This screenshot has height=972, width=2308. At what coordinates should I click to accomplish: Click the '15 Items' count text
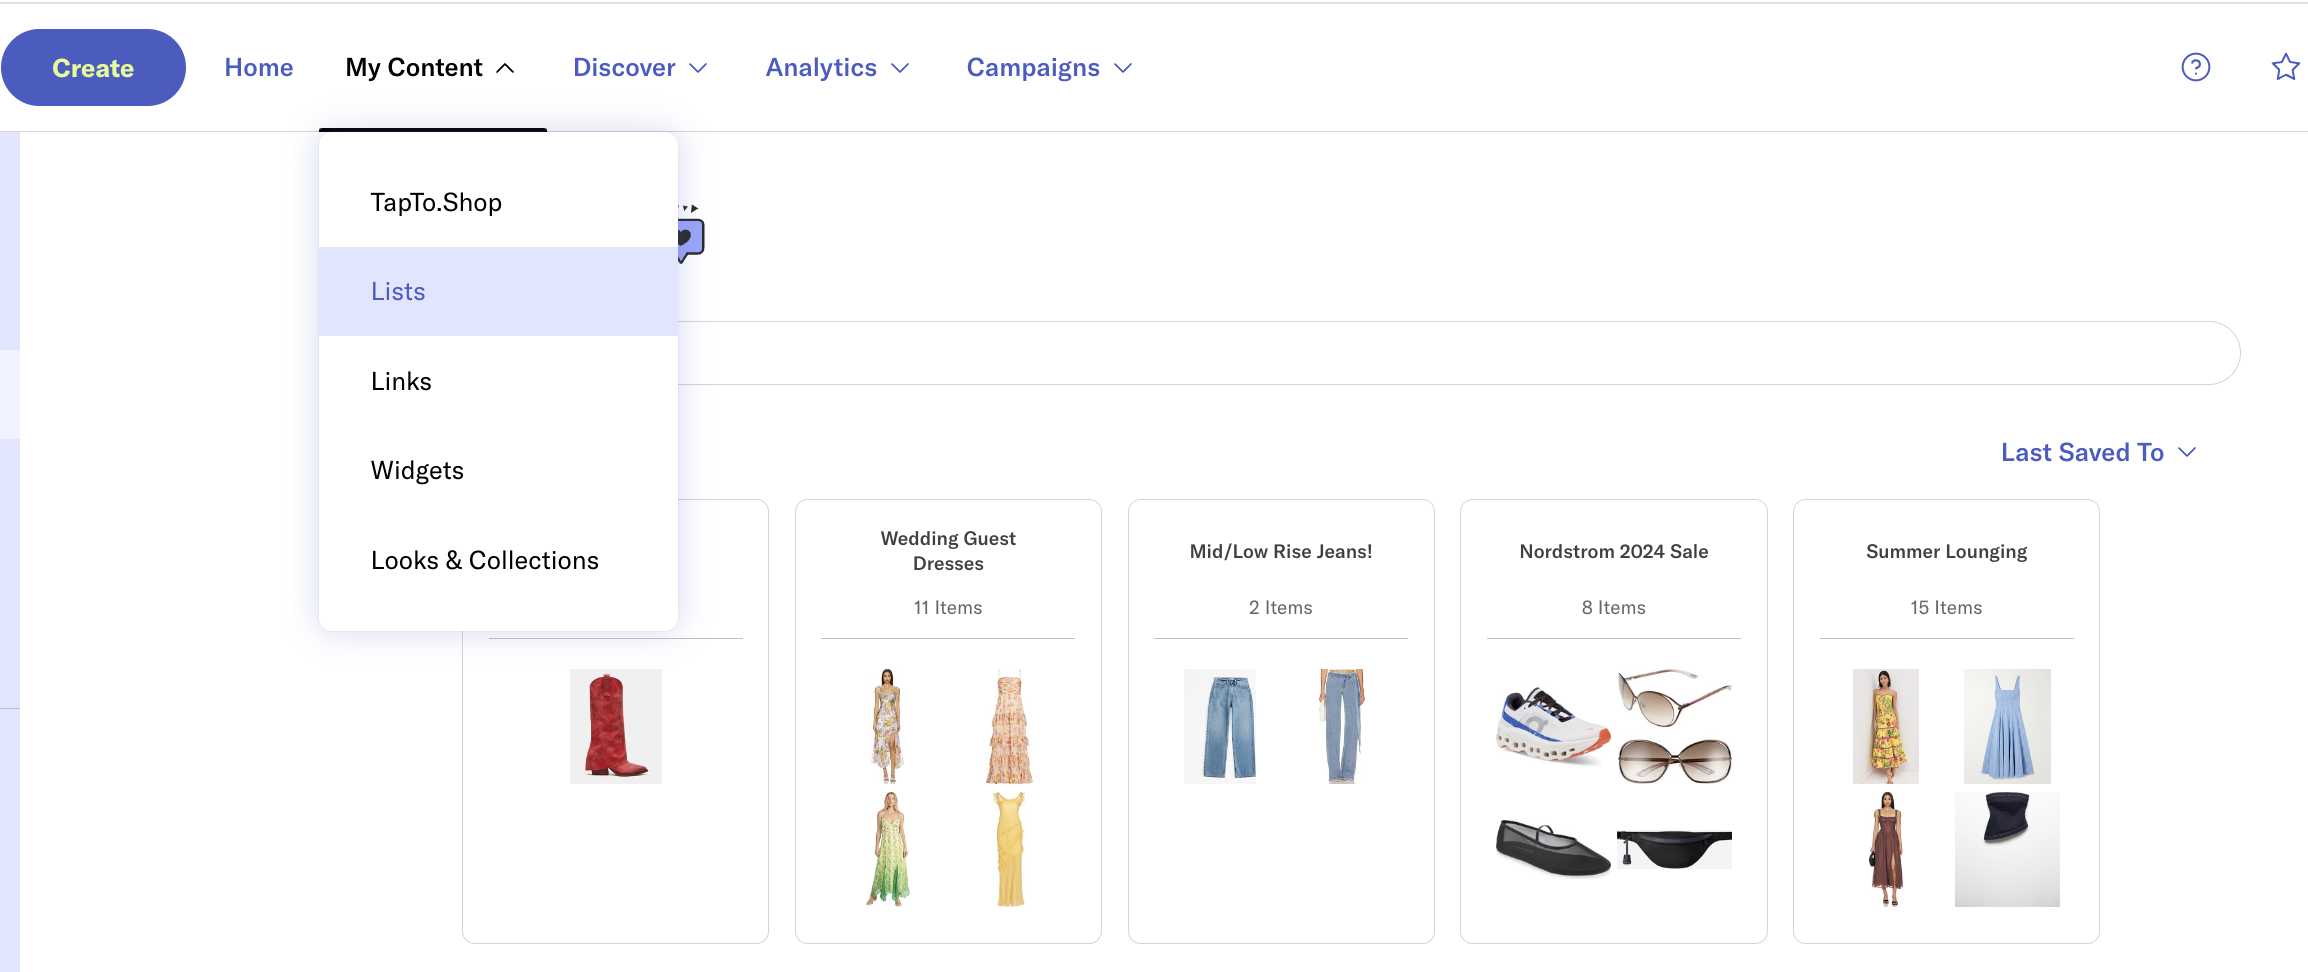coord(1946,607)
